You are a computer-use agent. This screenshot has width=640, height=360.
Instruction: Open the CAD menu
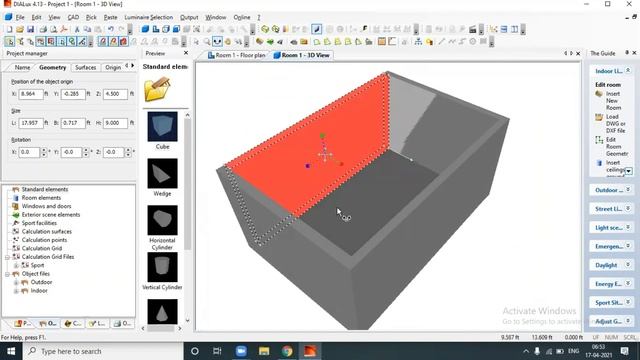tap(73, 18)
